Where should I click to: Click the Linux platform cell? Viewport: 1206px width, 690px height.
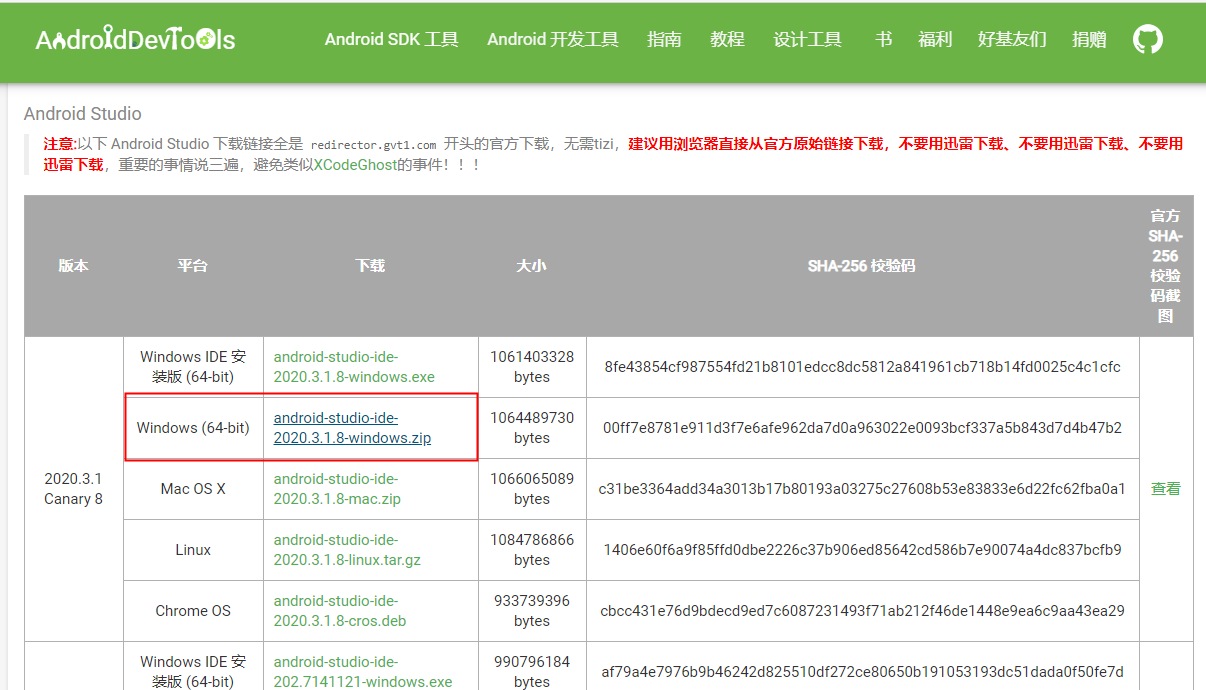[x=193, y=550]
